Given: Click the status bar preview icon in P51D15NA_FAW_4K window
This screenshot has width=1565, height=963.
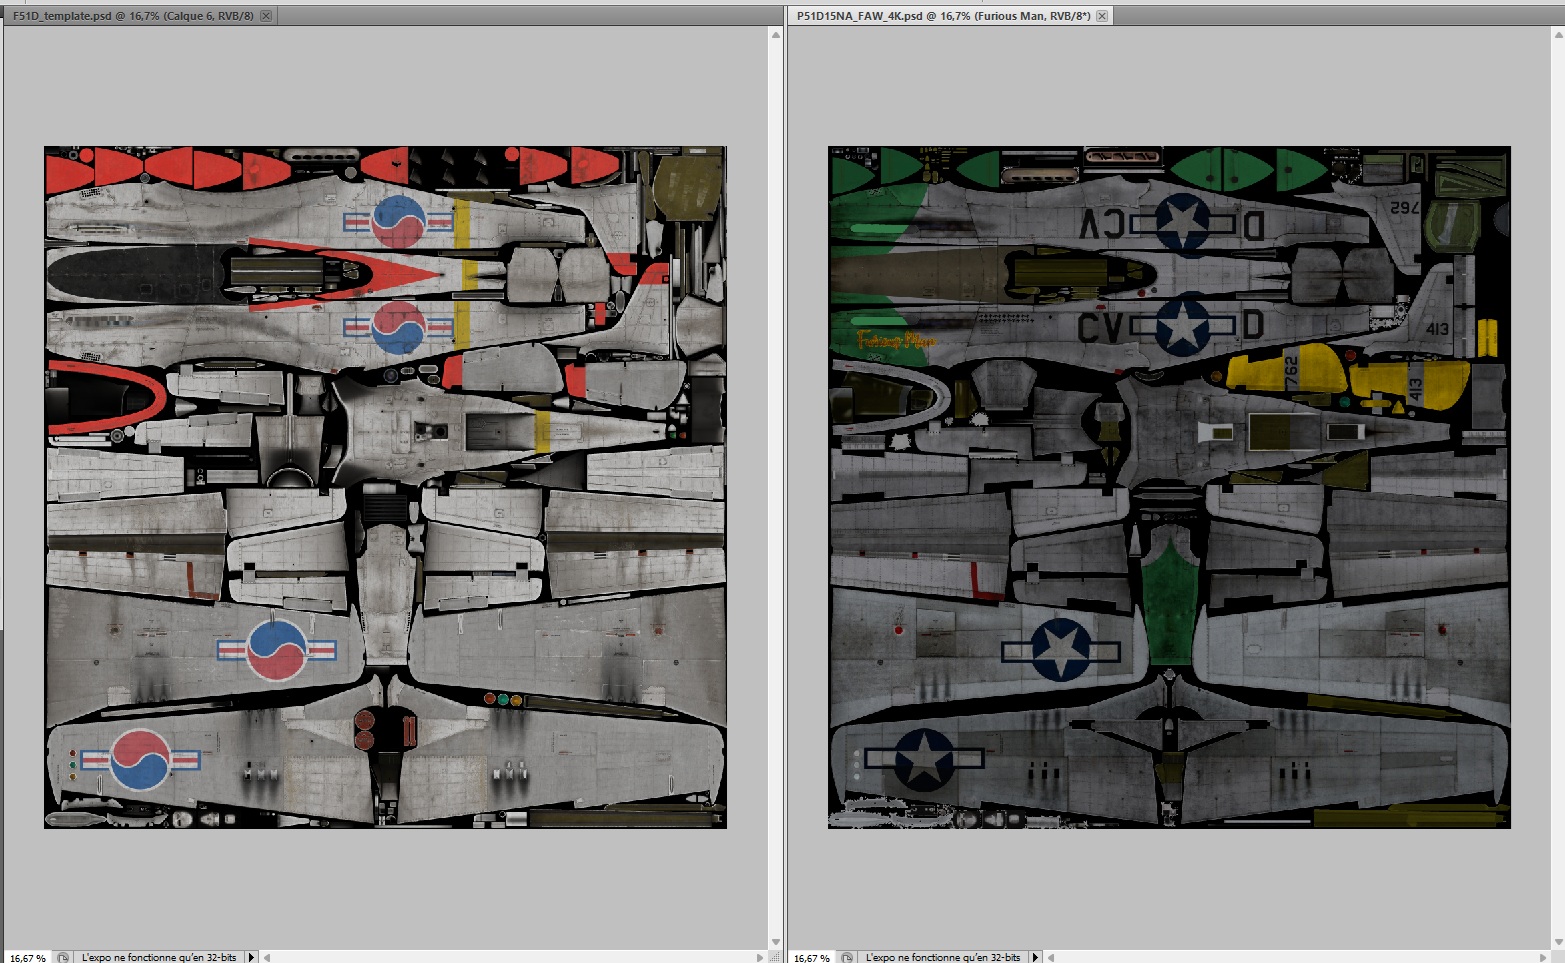Looking at the screenshot, I should tap(847, 957).
